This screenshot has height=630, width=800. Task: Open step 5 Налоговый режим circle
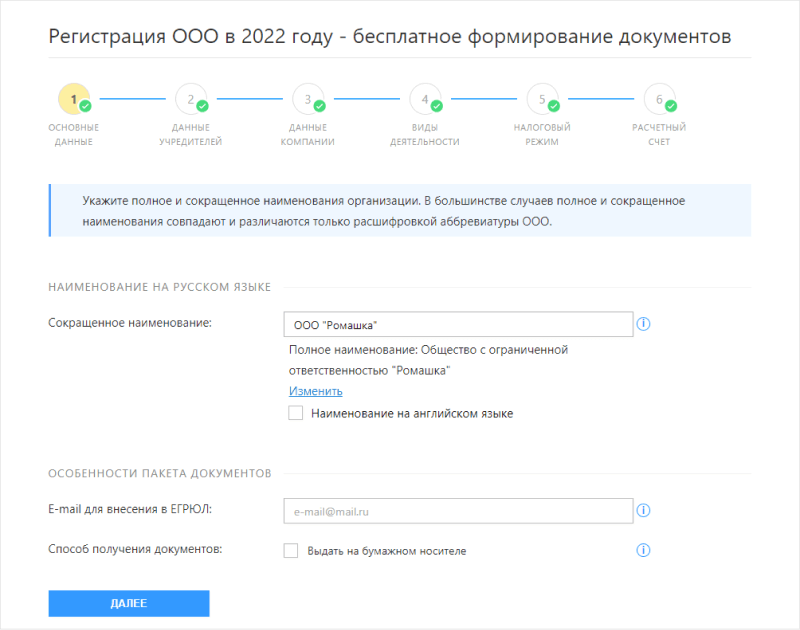(x=542, y=99)
